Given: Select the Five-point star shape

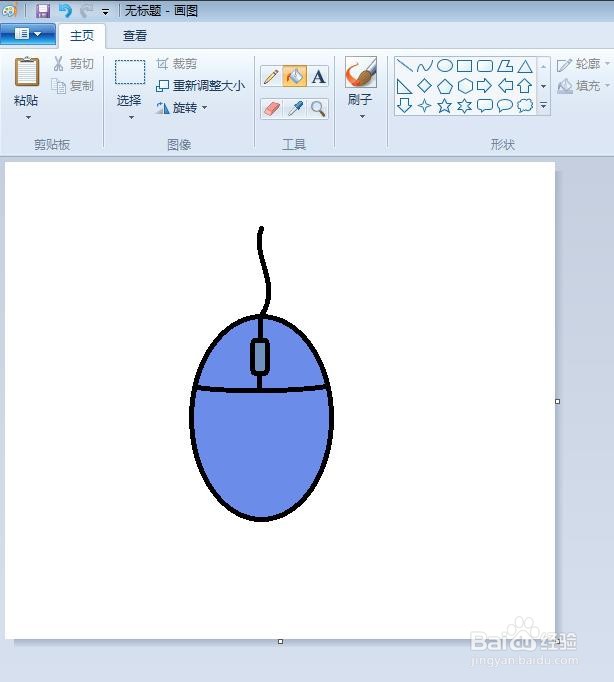Looking at the screenshot, I should (x=444, y=105).
